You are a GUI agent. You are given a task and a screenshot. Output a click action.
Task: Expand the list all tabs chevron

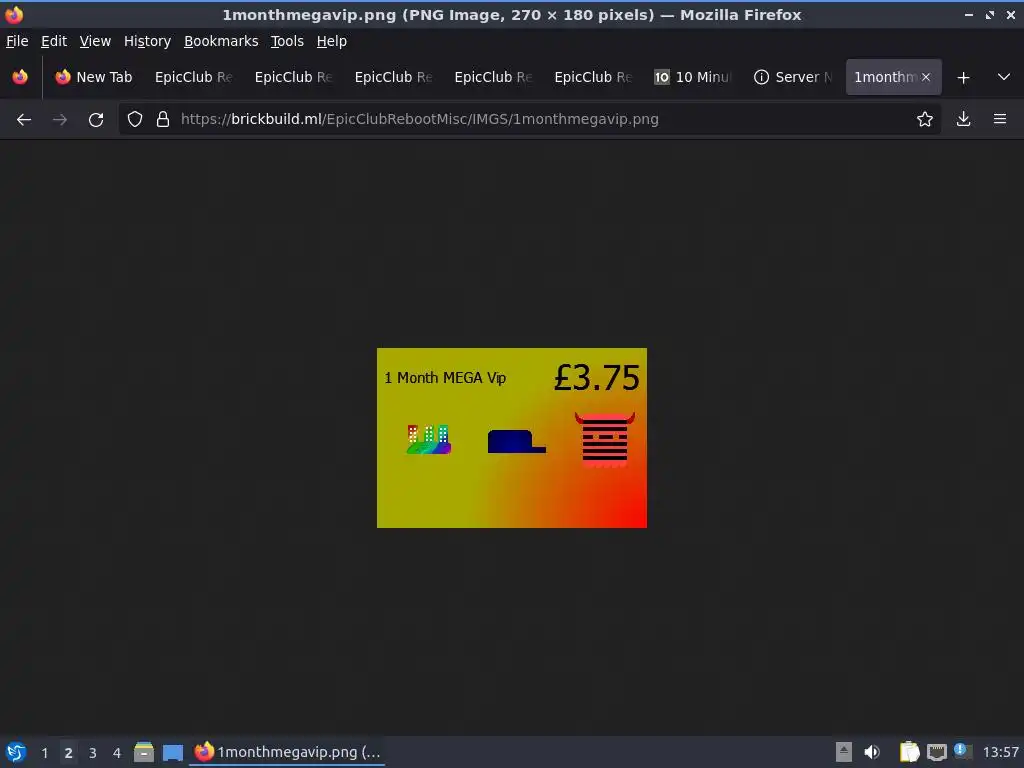1004,77
